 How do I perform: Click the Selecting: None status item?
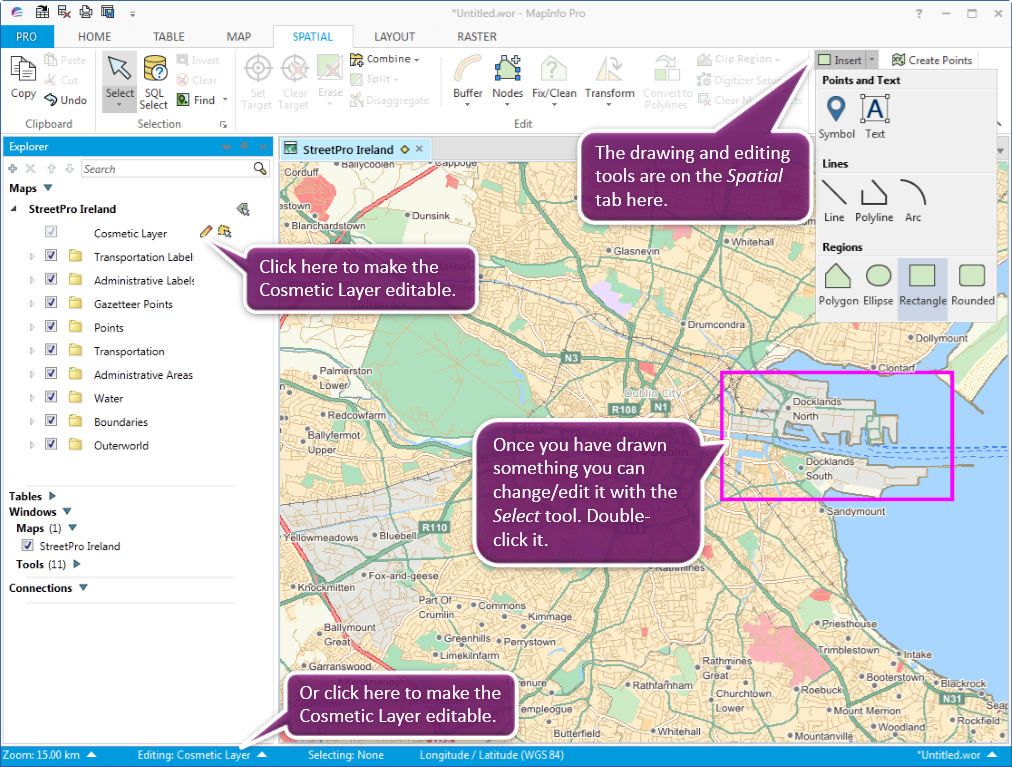click(x=345, y=755)
